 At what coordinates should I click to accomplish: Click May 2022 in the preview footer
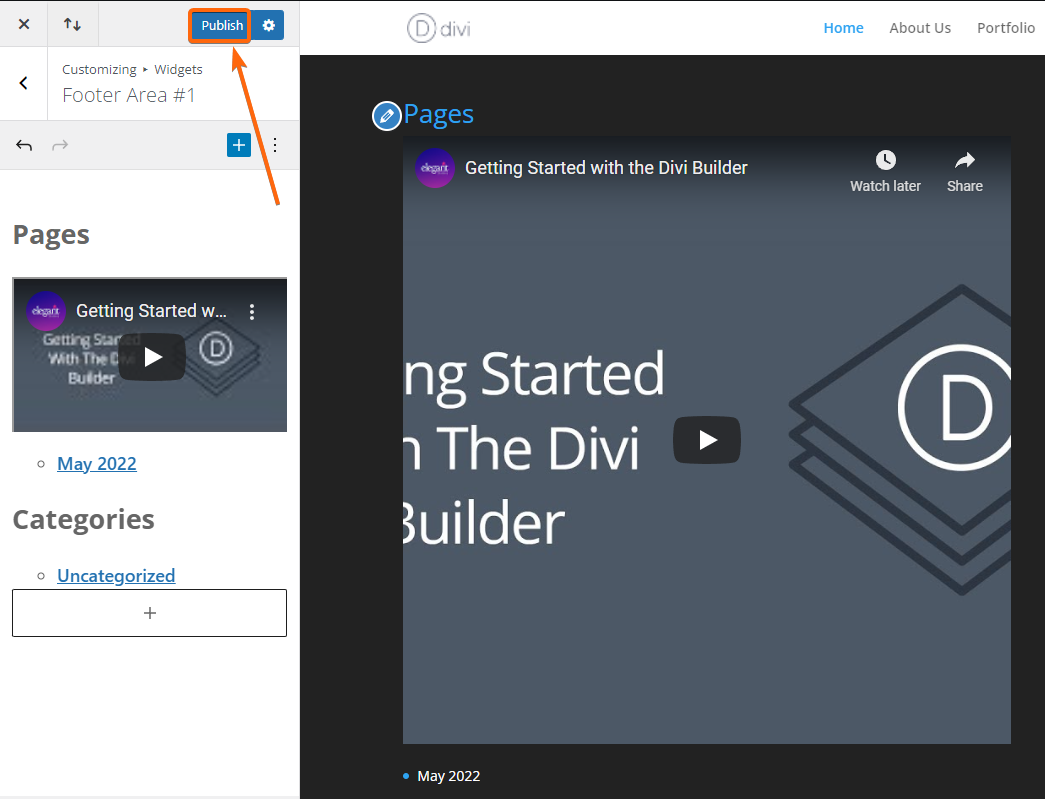tap(449, 776)
